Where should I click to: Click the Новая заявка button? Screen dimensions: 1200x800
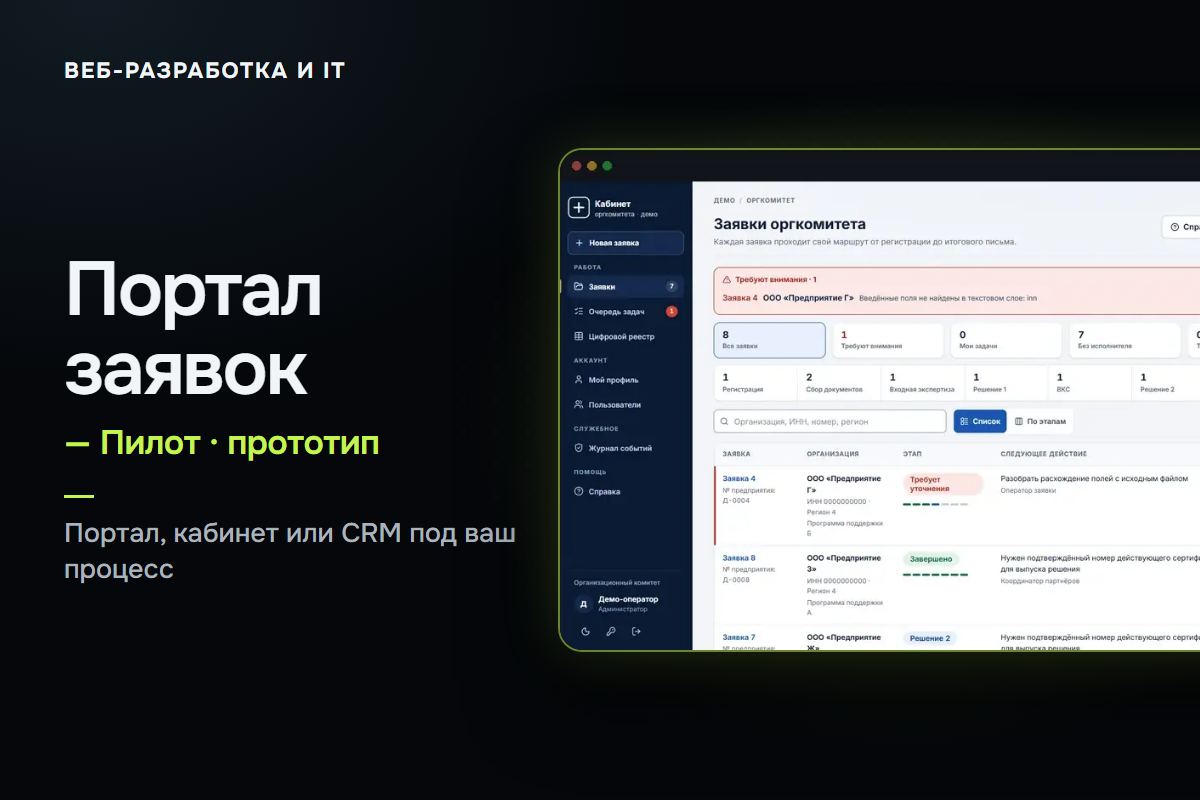pyautogui.click(x=626, y=243)
